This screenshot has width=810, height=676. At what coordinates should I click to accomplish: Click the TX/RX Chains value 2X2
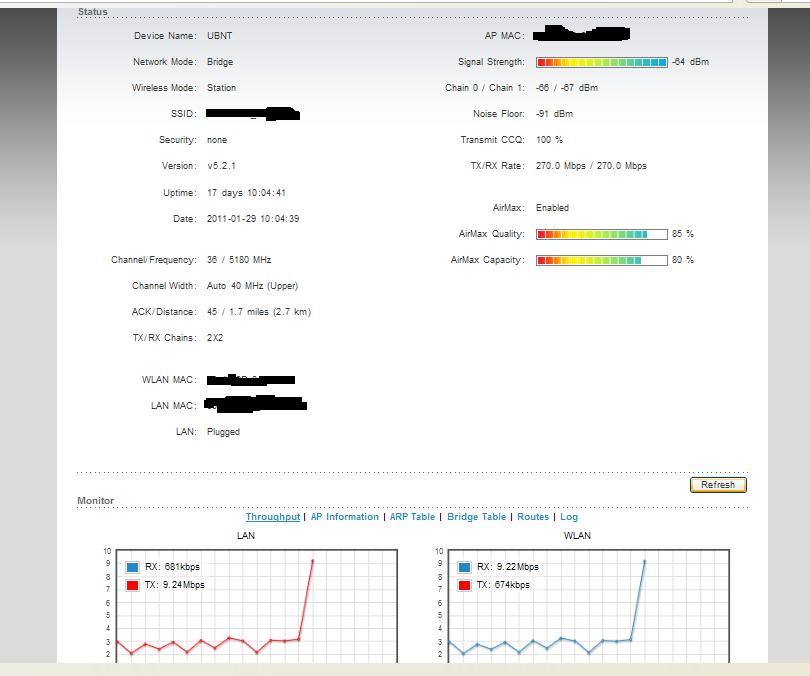pyautogui.click(x=215, y=338)
